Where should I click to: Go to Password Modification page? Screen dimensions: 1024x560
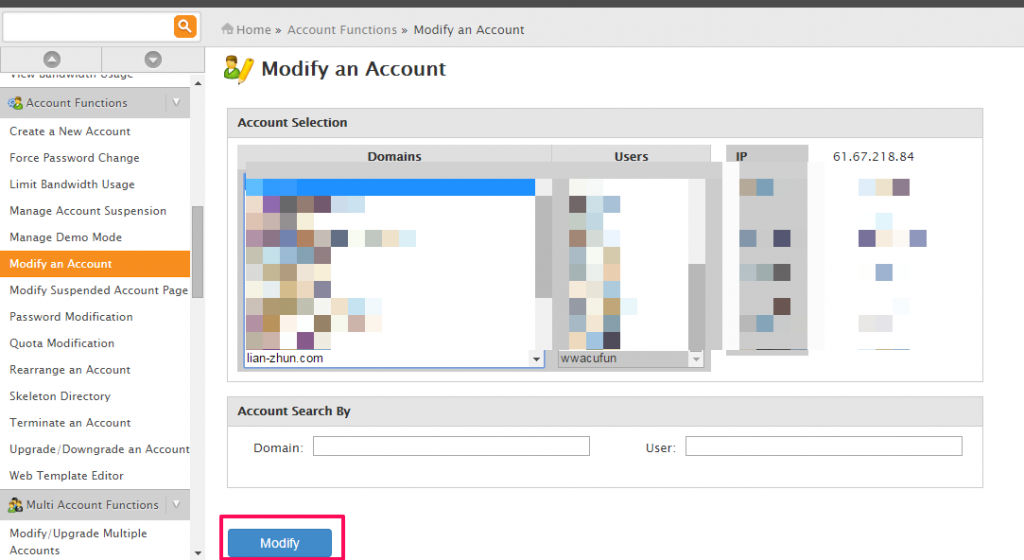(x=71, y=317)
